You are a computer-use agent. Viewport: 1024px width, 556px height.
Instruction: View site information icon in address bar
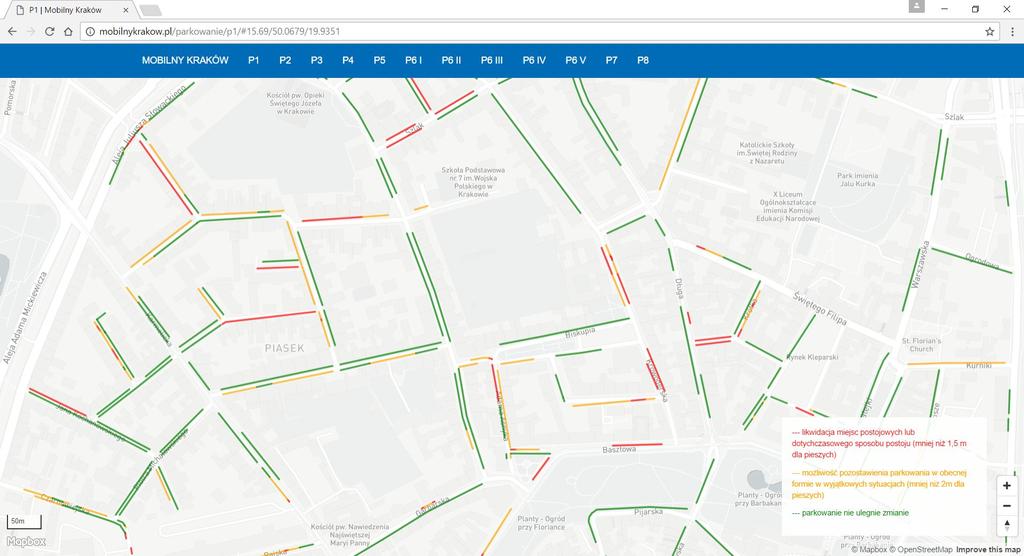pos(90,31)
